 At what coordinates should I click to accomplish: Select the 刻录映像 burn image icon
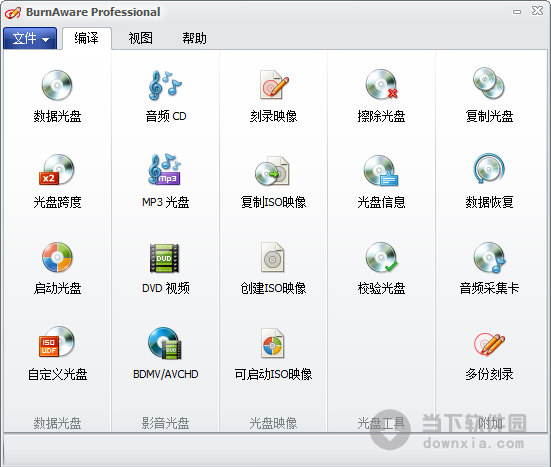coord(274,85)
